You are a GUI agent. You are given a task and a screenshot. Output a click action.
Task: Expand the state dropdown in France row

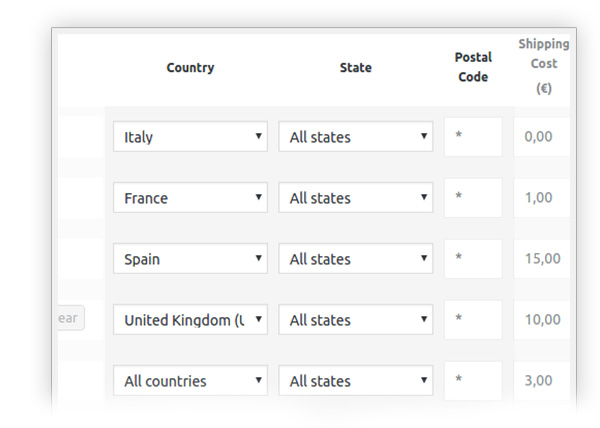pyautogui.click(x=355, y=198)
